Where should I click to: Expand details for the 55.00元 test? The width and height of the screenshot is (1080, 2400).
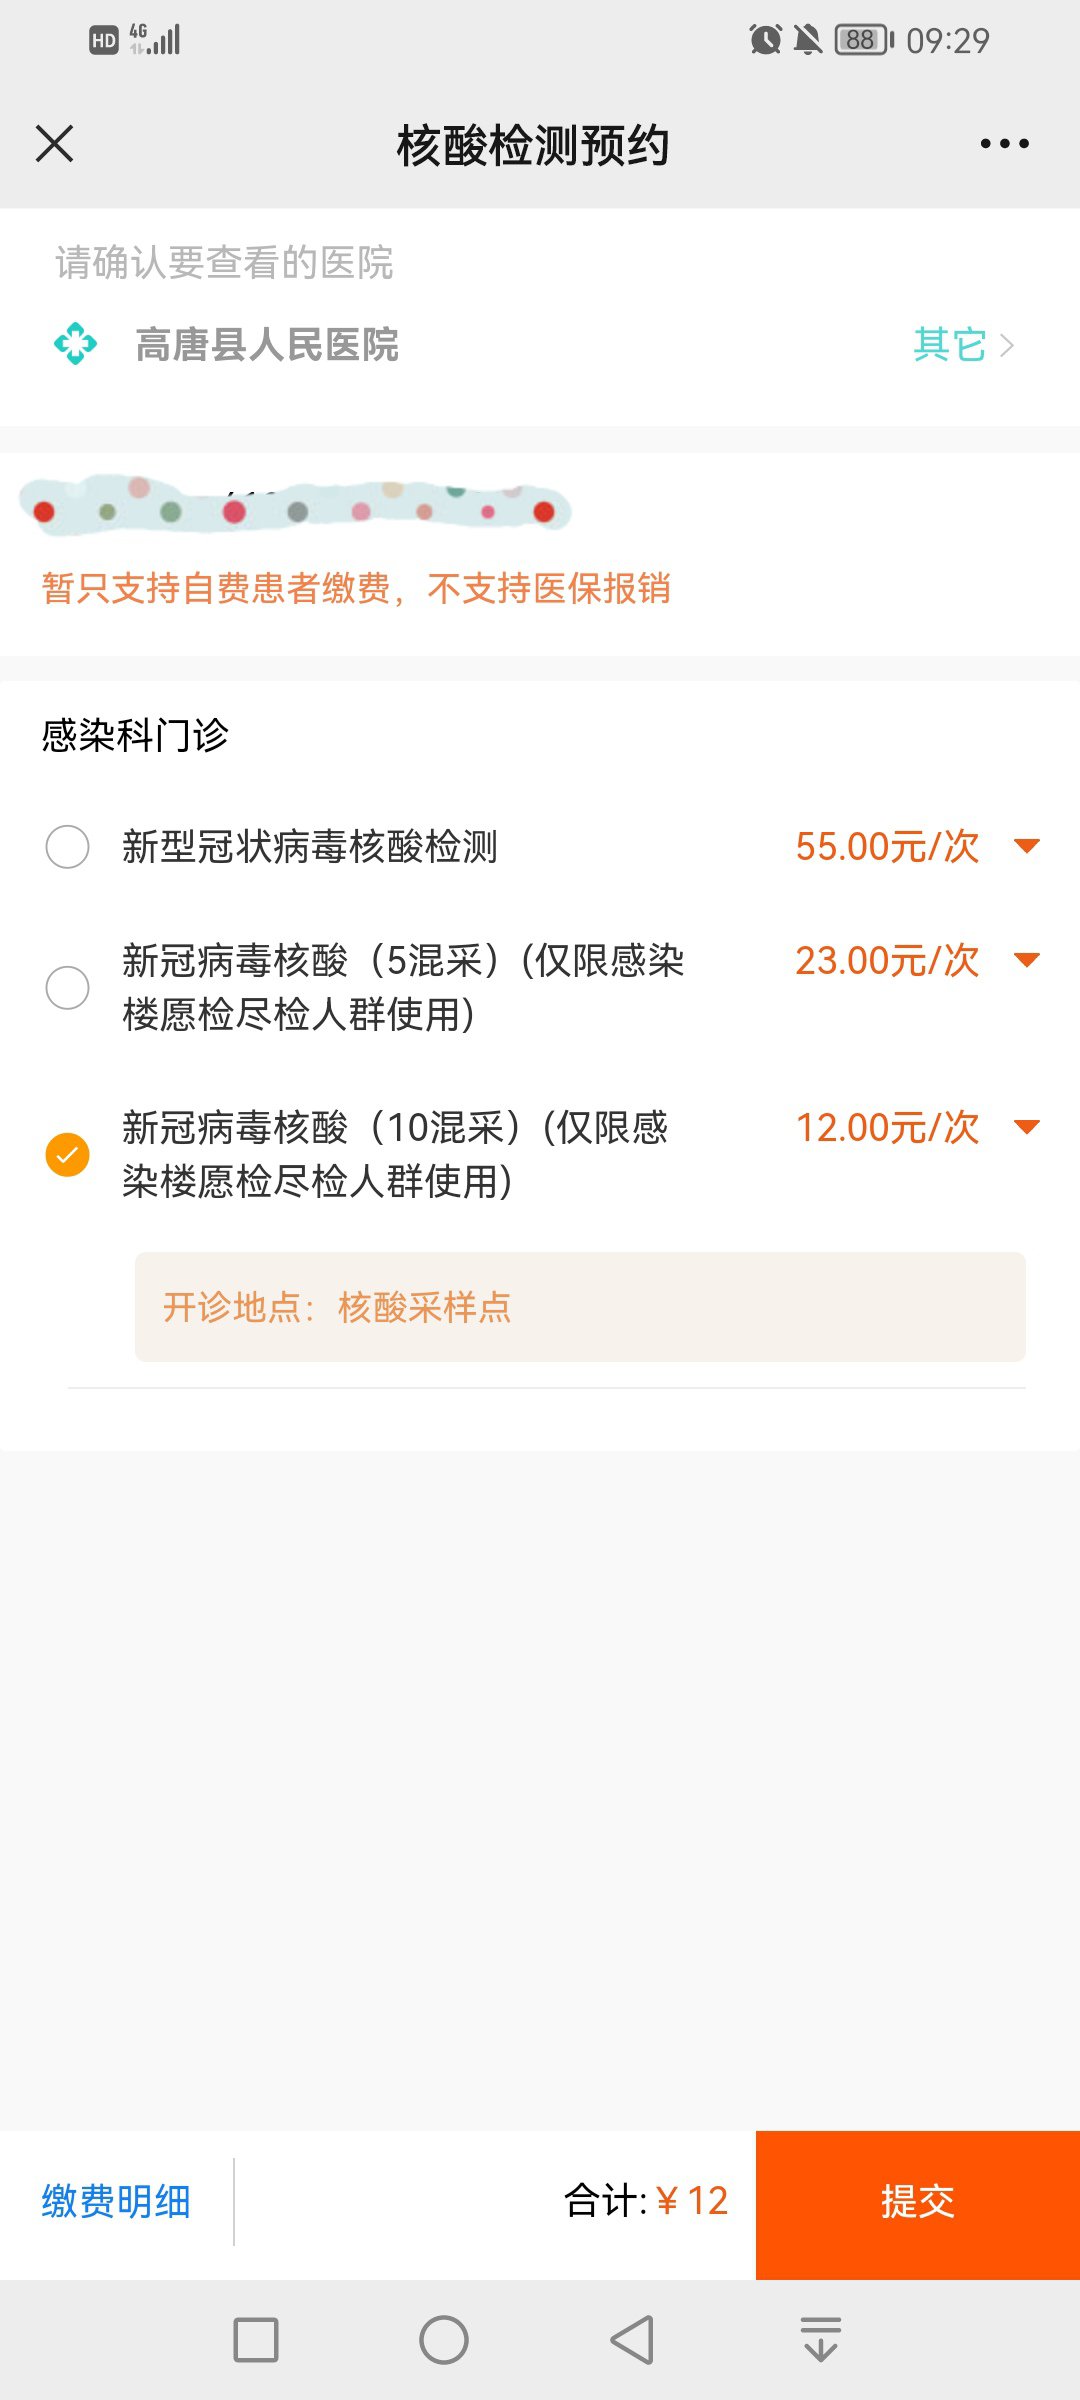click(x=1026, y=847)
